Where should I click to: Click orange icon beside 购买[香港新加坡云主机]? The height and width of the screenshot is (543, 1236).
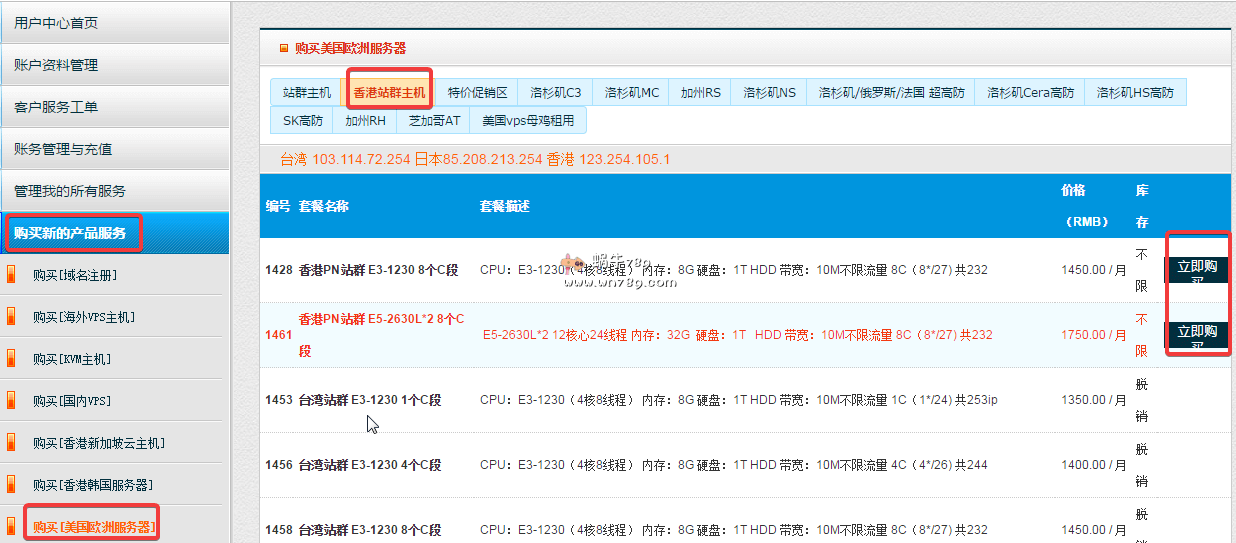[x=12, y=443]
